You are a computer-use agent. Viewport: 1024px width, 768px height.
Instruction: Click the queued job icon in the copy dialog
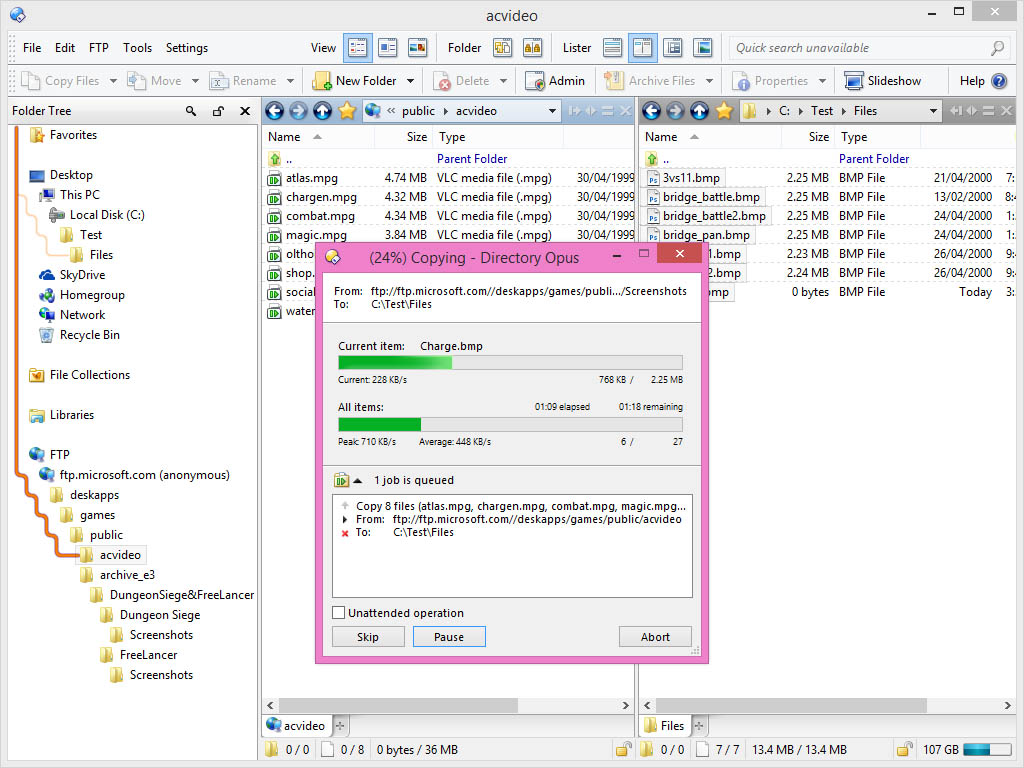click(x=341, y=481)
